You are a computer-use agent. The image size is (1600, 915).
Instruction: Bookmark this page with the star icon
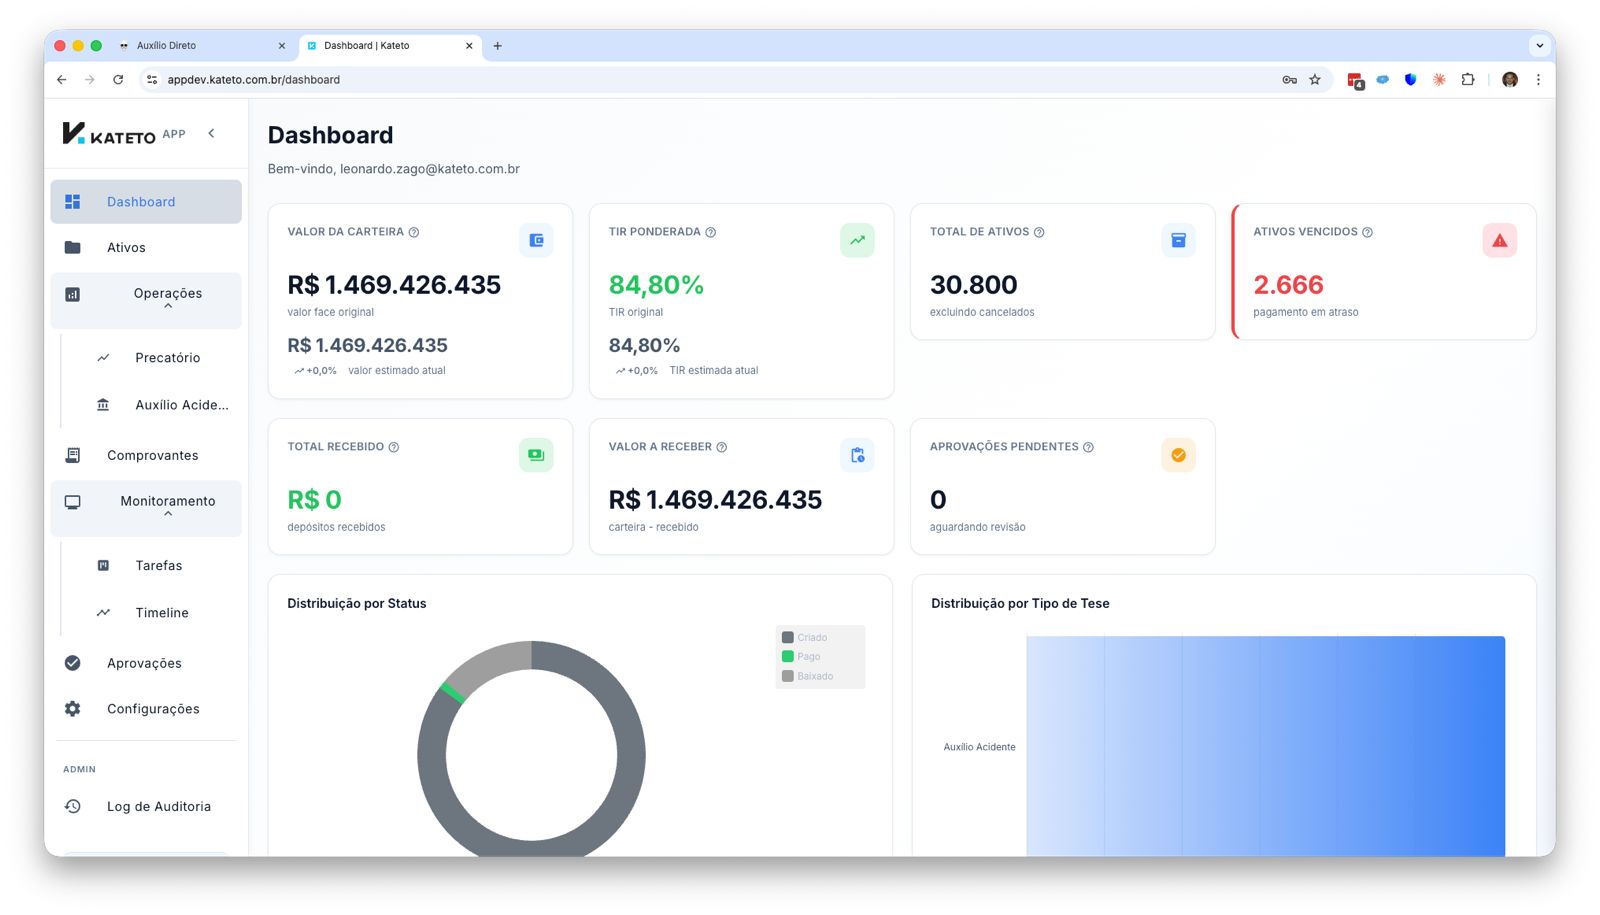(1315, 80)
